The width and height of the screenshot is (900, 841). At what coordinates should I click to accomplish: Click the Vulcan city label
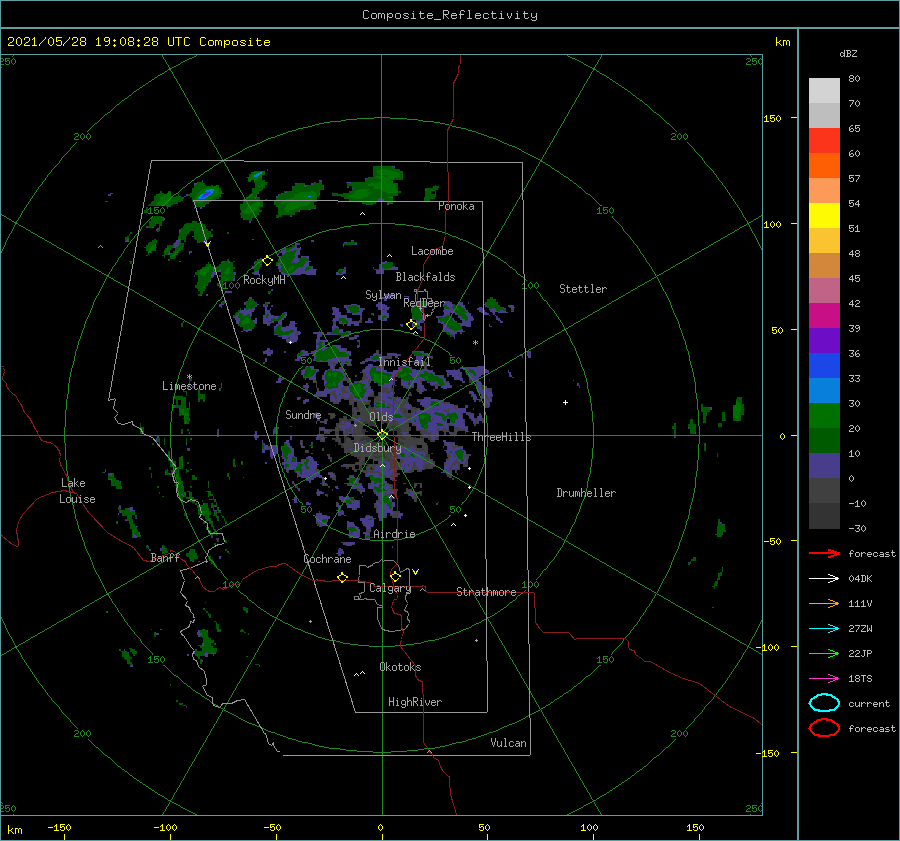click(508, 743)
